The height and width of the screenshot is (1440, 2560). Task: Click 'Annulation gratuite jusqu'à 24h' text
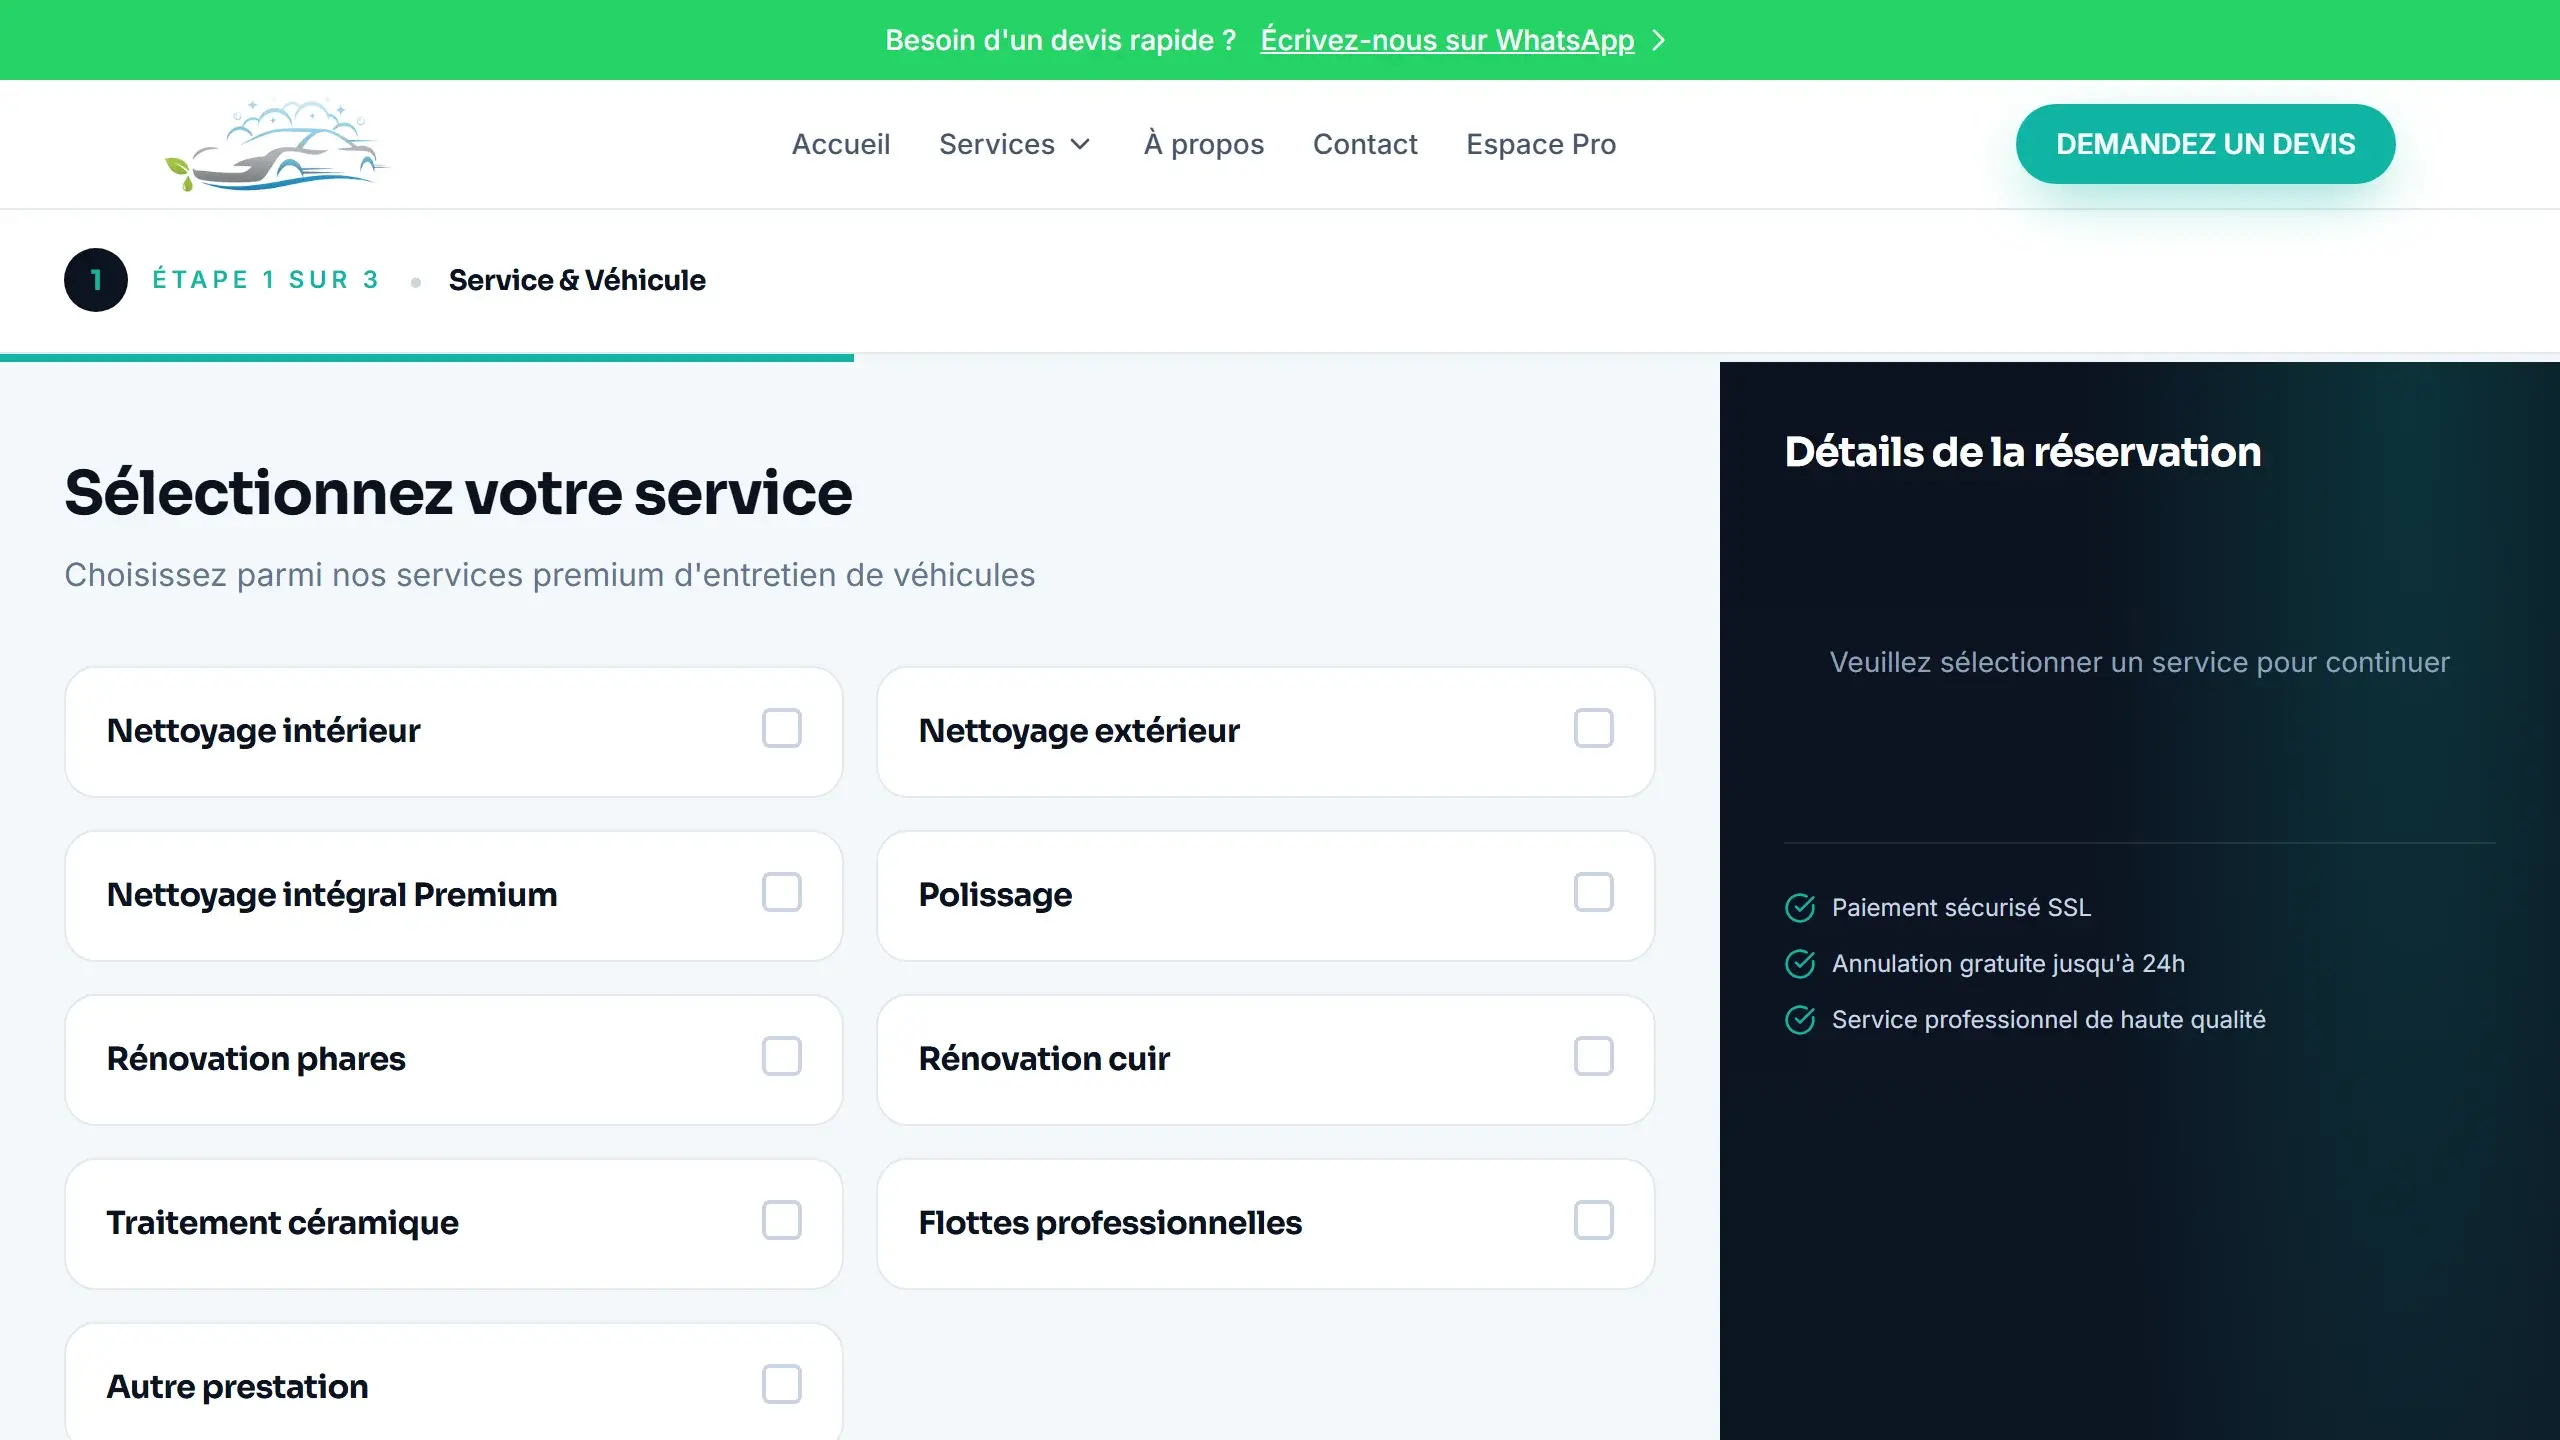tap(2008, 963)
